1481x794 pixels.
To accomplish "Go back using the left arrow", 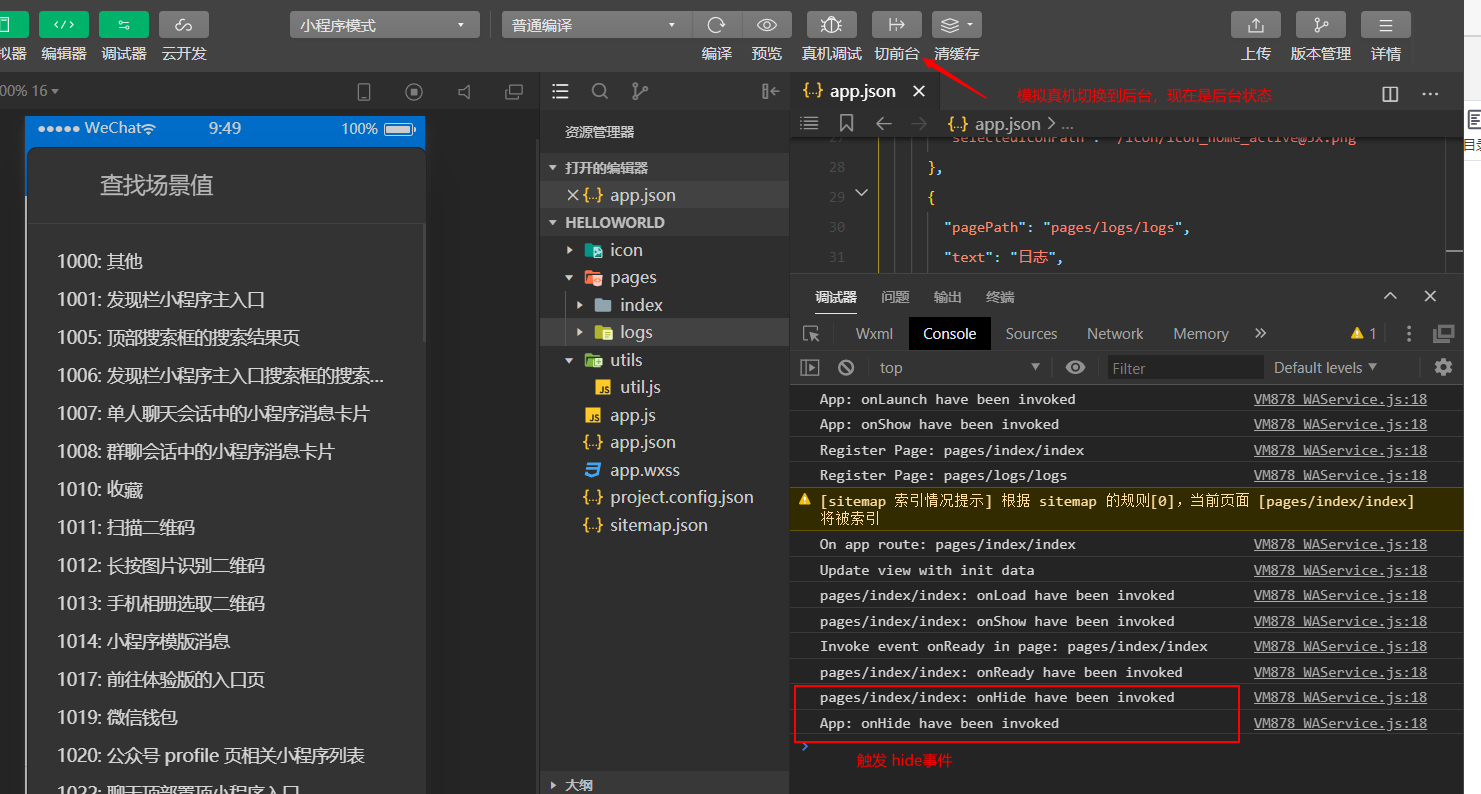I will click(x=883, y=123).
